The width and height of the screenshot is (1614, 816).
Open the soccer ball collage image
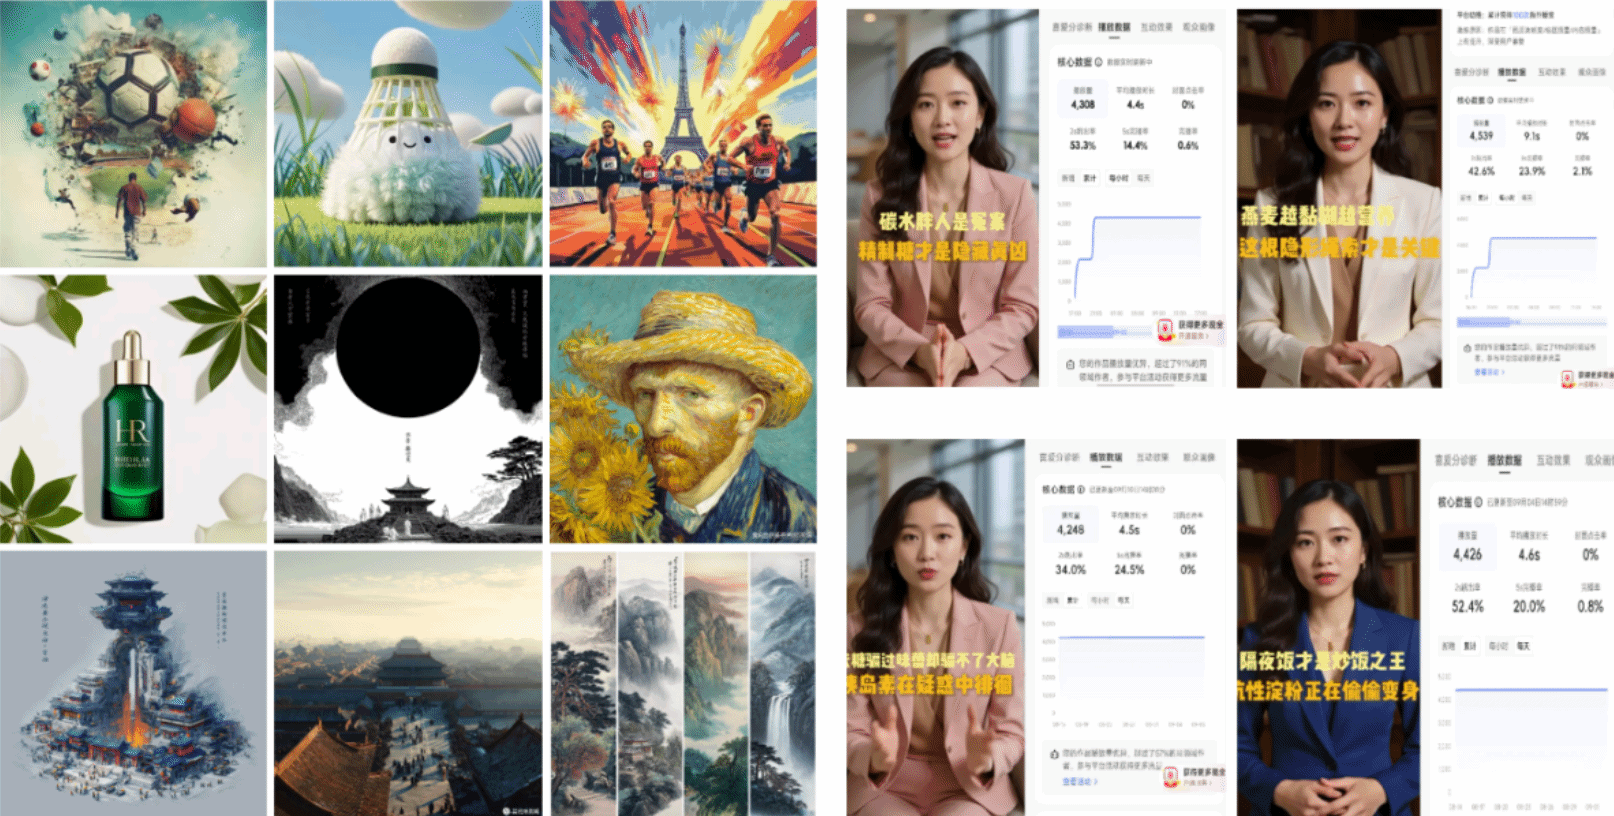click(x=133, y=134)
